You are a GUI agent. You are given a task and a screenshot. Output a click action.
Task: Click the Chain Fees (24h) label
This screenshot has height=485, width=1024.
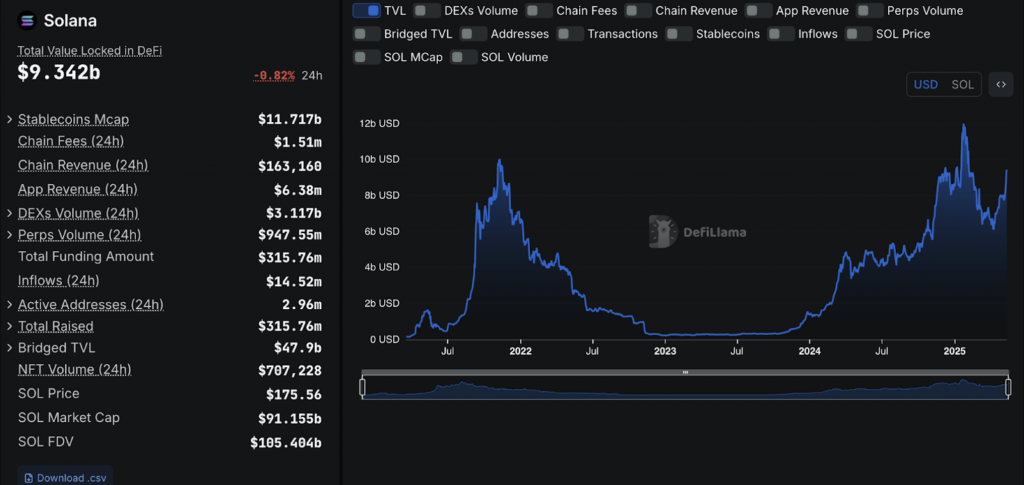[x=71, y=141]
